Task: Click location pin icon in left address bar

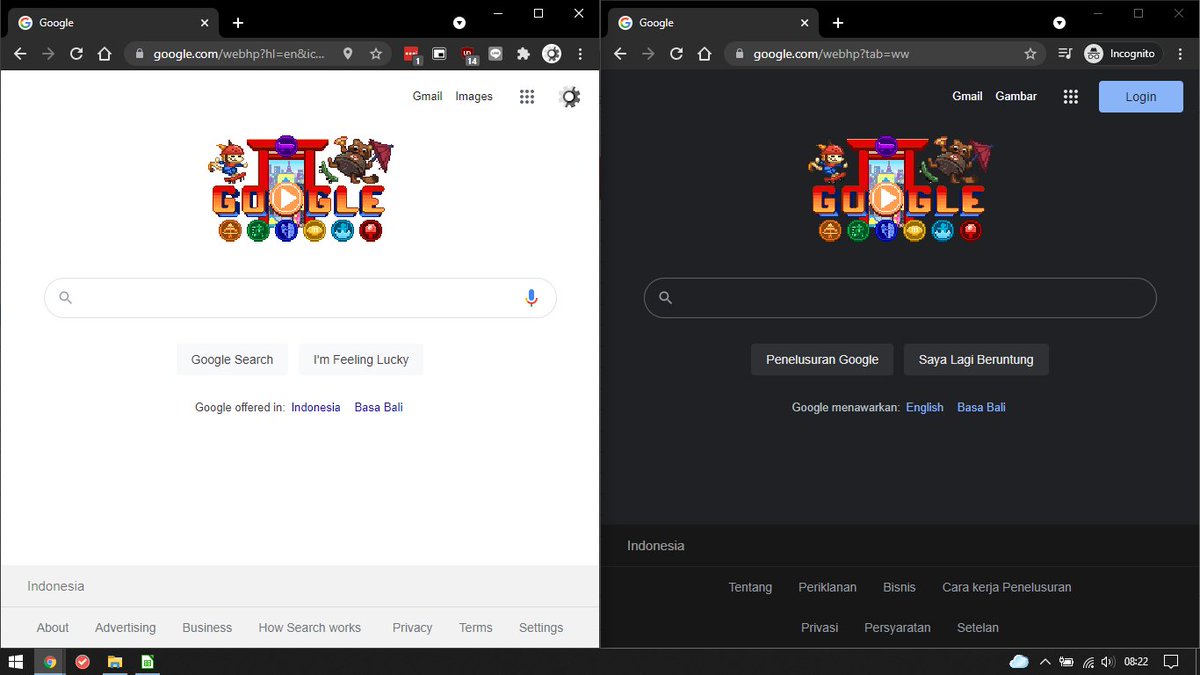Action: tap(348, 54)
